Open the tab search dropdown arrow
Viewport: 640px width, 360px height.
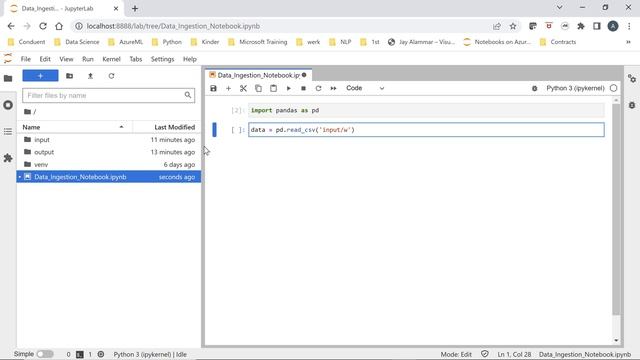[560, 7]
